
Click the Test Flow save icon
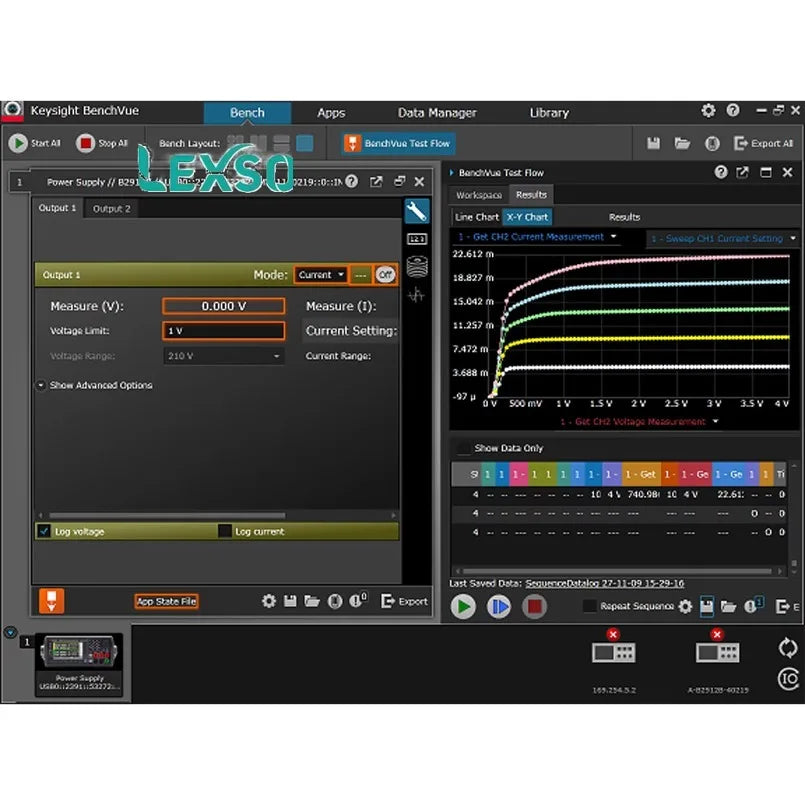tap(706, 606)
